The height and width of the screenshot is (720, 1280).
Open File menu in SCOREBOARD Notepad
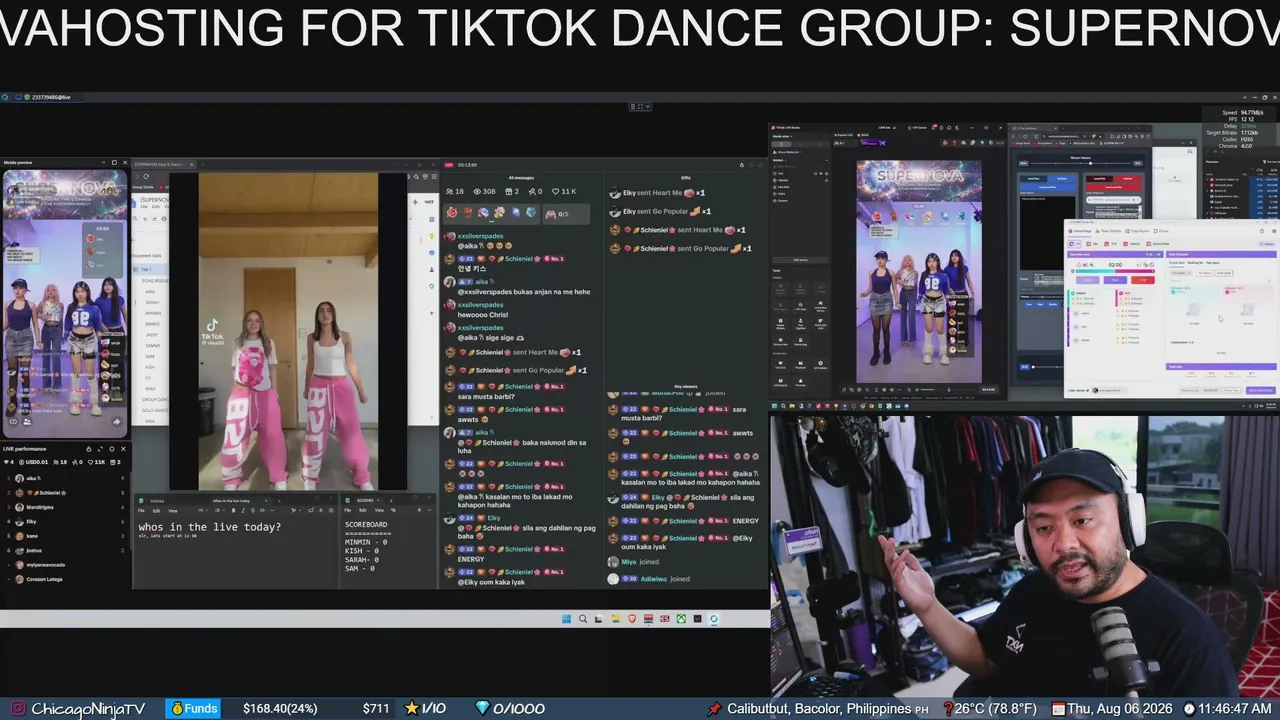point(347,510)
